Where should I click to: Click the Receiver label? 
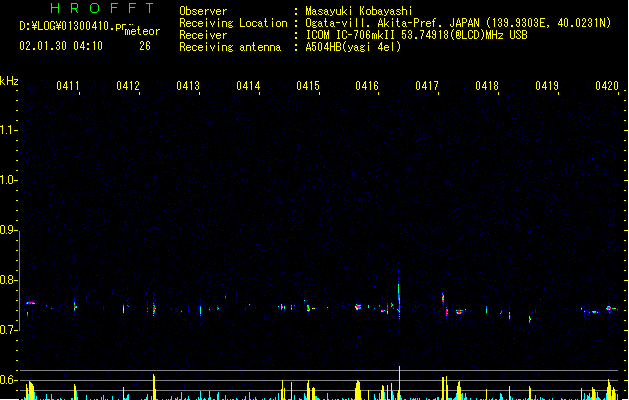[203, 35]
